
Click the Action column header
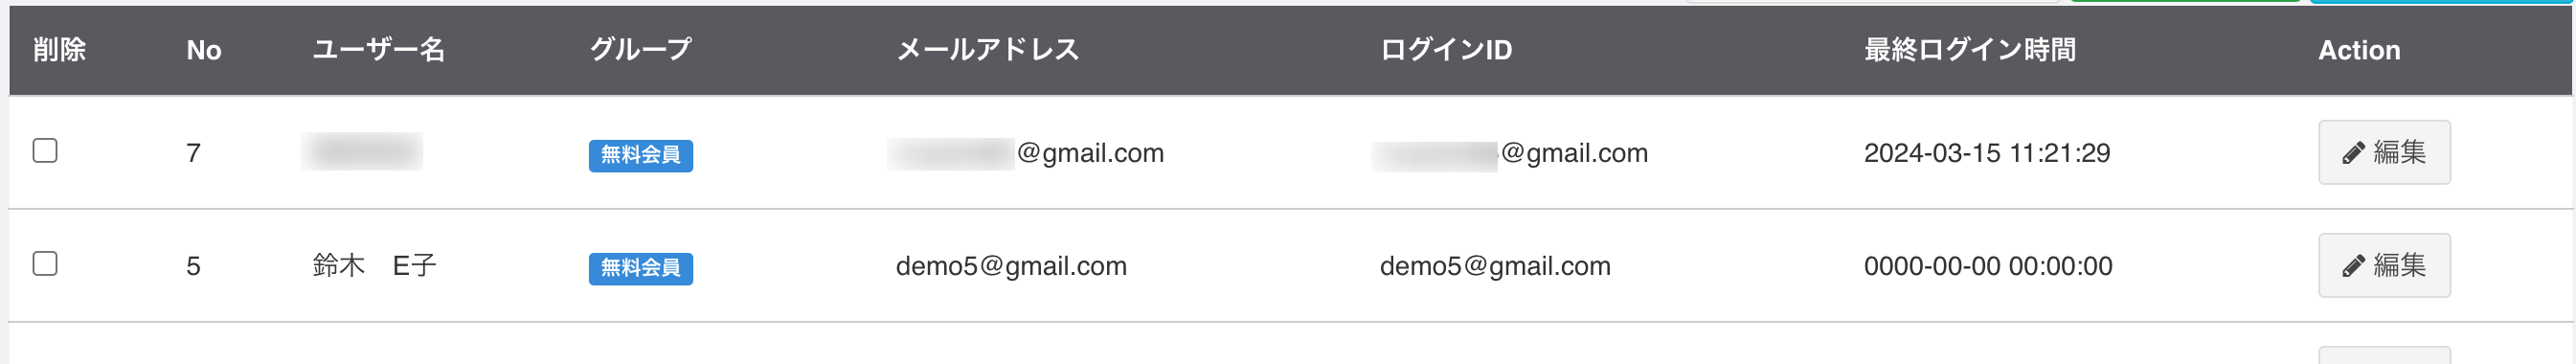tap(2359, 50)
